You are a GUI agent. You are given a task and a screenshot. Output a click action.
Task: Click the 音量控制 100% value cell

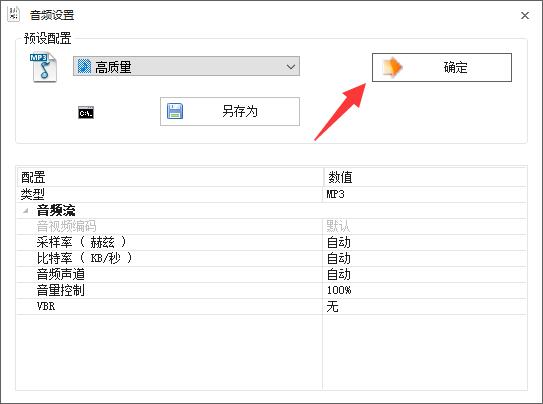(425, 290)
